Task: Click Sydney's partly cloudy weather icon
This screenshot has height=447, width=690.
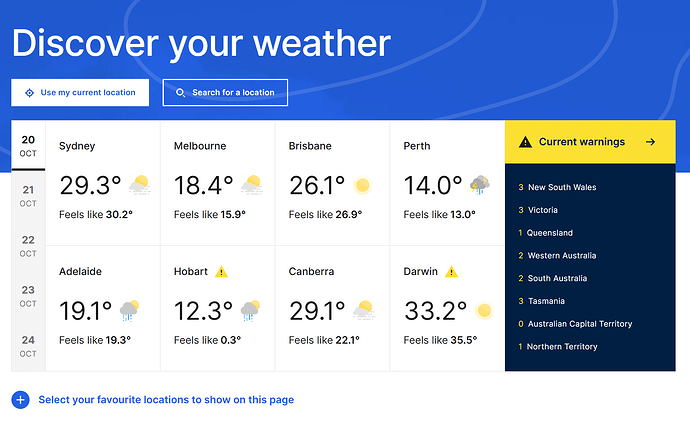Action: pos(139,185)
